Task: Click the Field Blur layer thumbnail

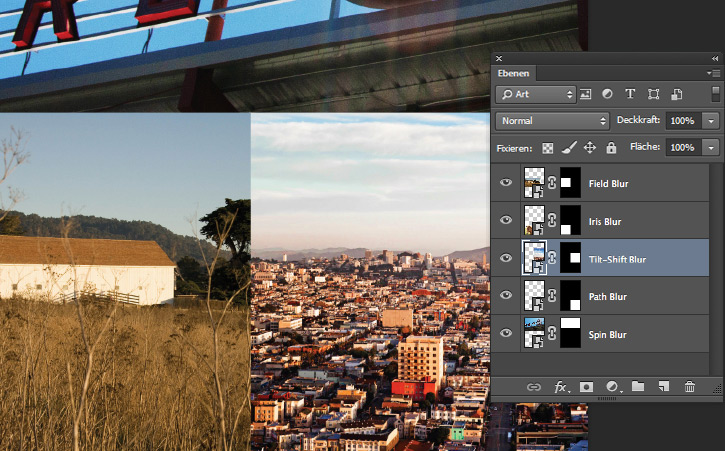Action: [534, 183]
